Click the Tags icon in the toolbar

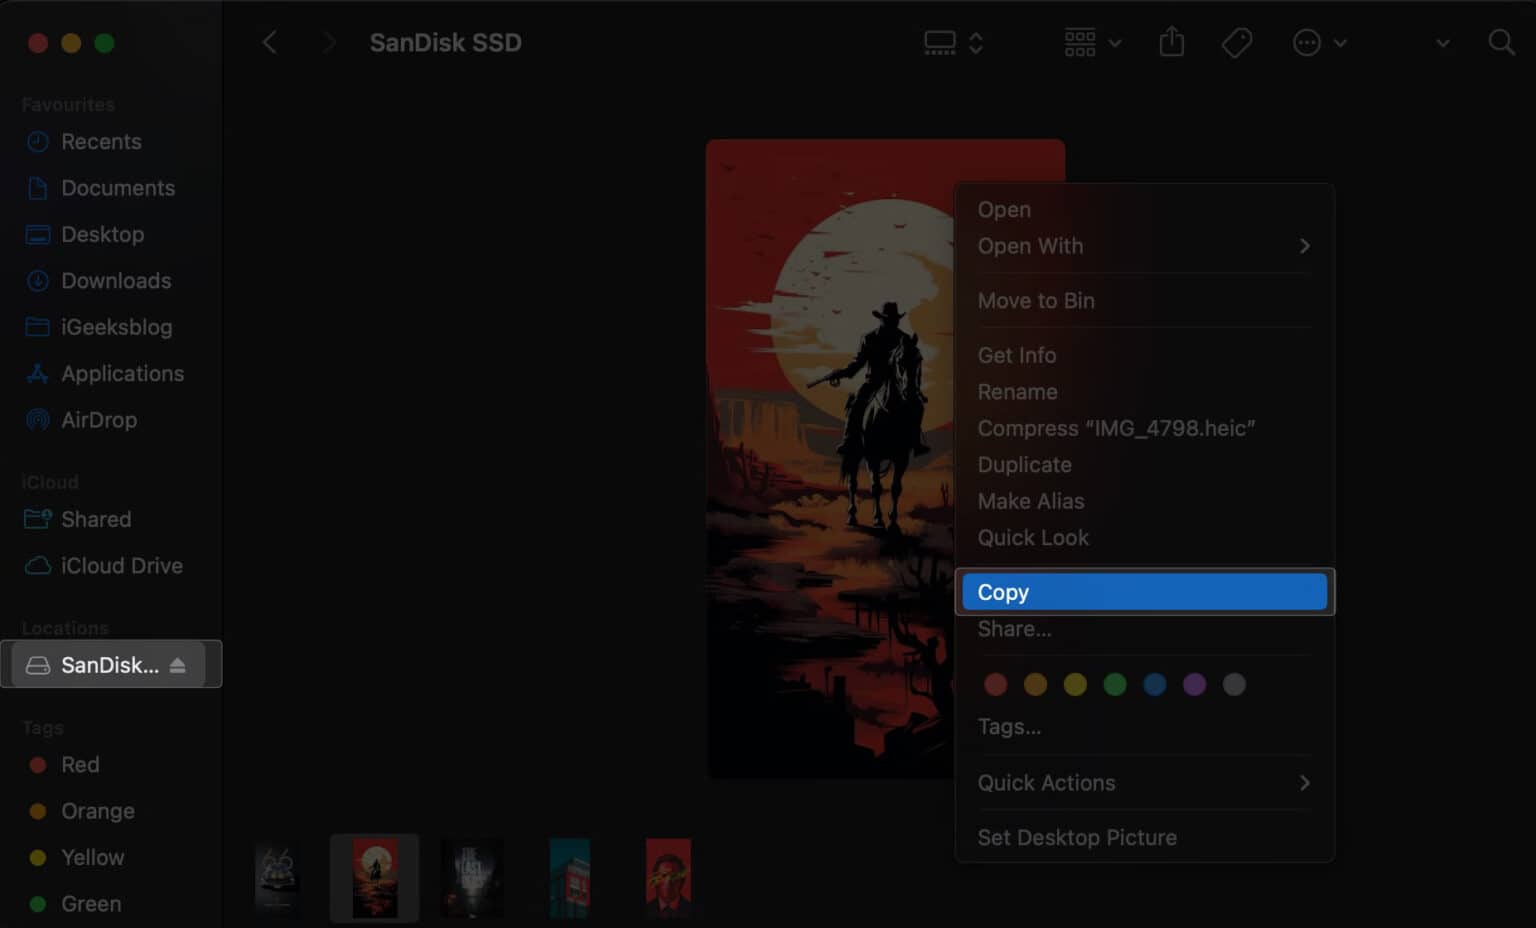point(1236,42)
